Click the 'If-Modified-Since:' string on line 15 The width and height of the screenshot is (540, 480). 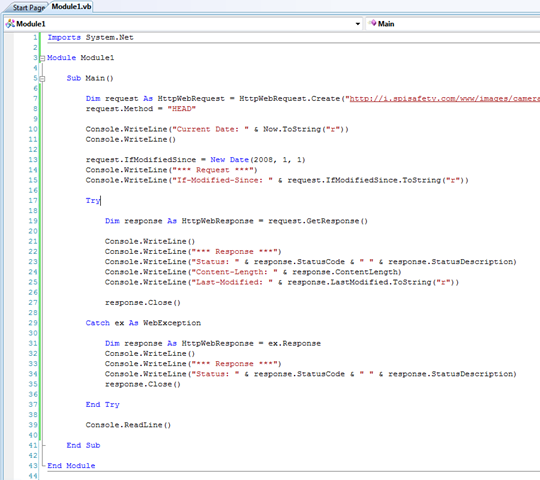coord(222,180)
